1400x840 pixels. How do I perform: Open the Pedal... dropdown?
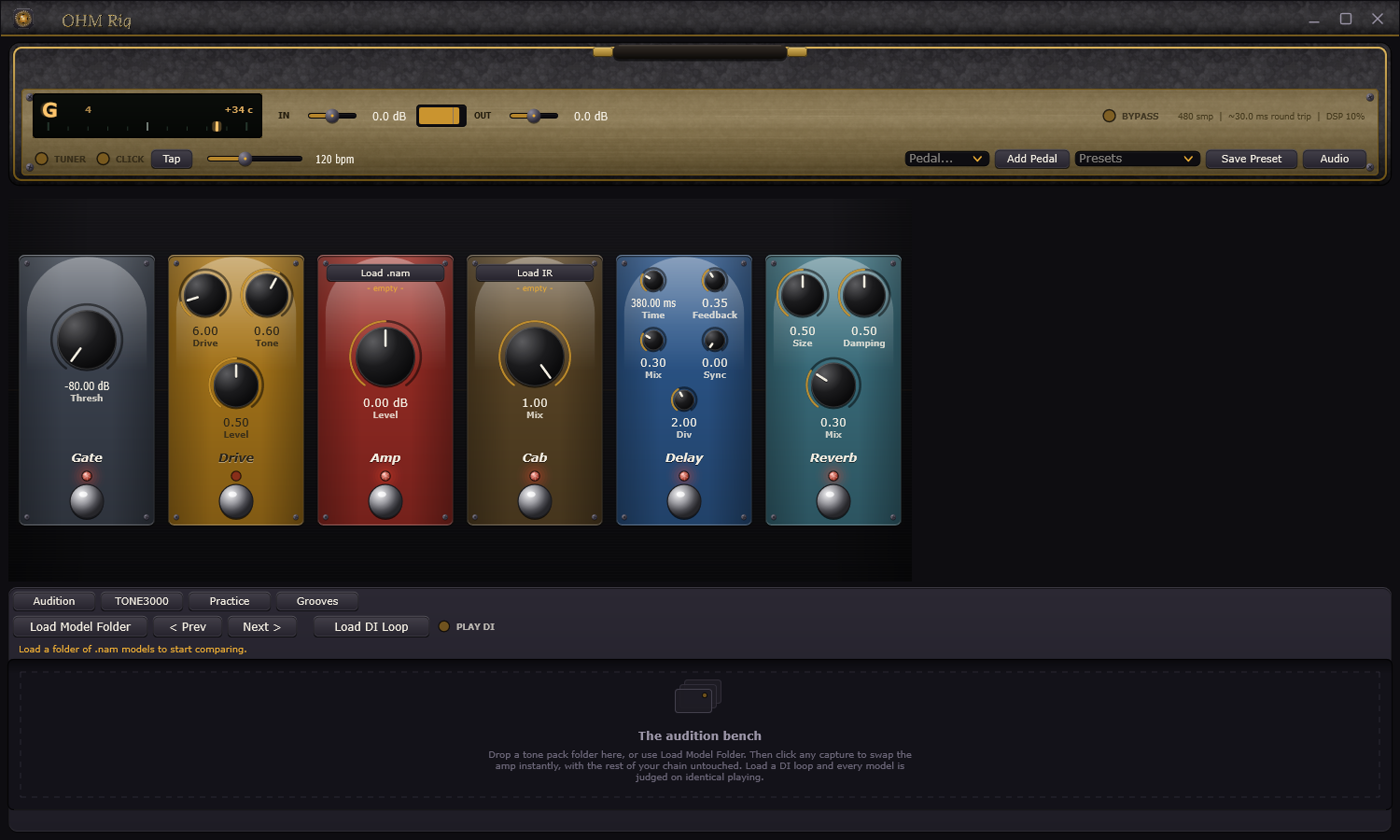(x=947, y=158)
